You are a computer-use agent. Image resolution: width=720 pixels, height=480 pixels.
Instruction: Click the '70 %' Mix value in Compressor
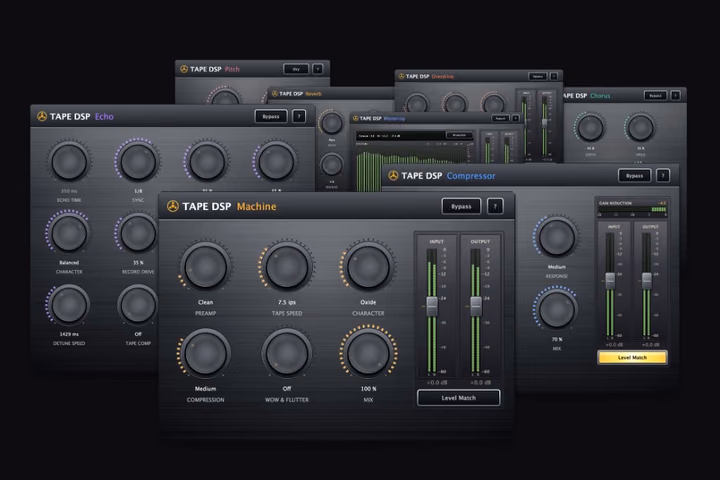[x=557, y=339]
